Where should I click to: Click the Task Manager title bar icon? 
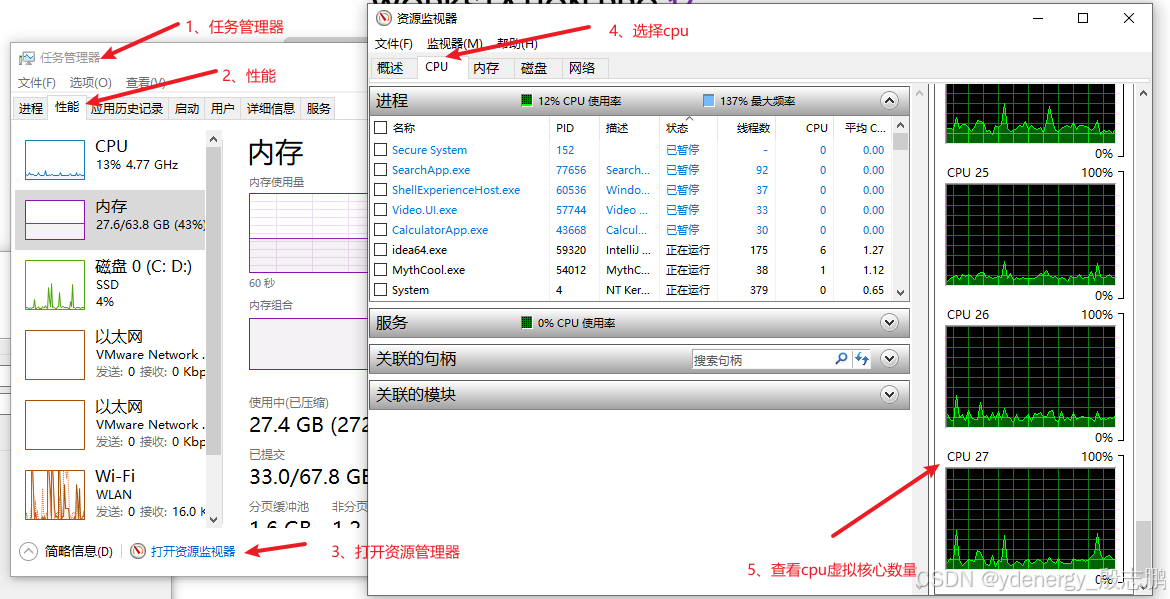[x=27, y=58]
